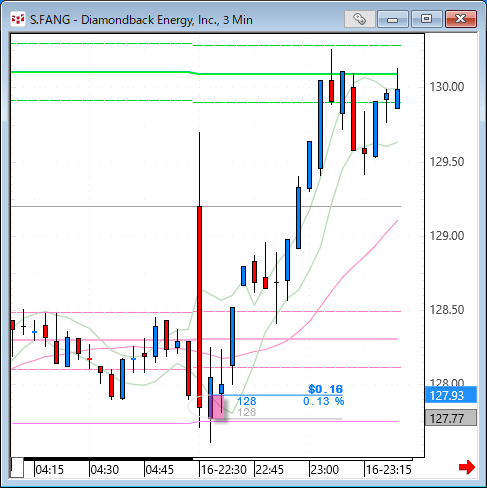This screenshot has width=487, height=488.
Task: Click the chart window app icon
Action: 18,19
